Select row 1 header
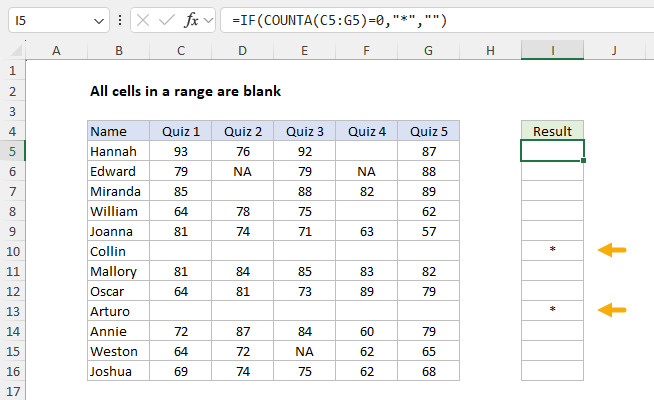 [x=13, y=70]
